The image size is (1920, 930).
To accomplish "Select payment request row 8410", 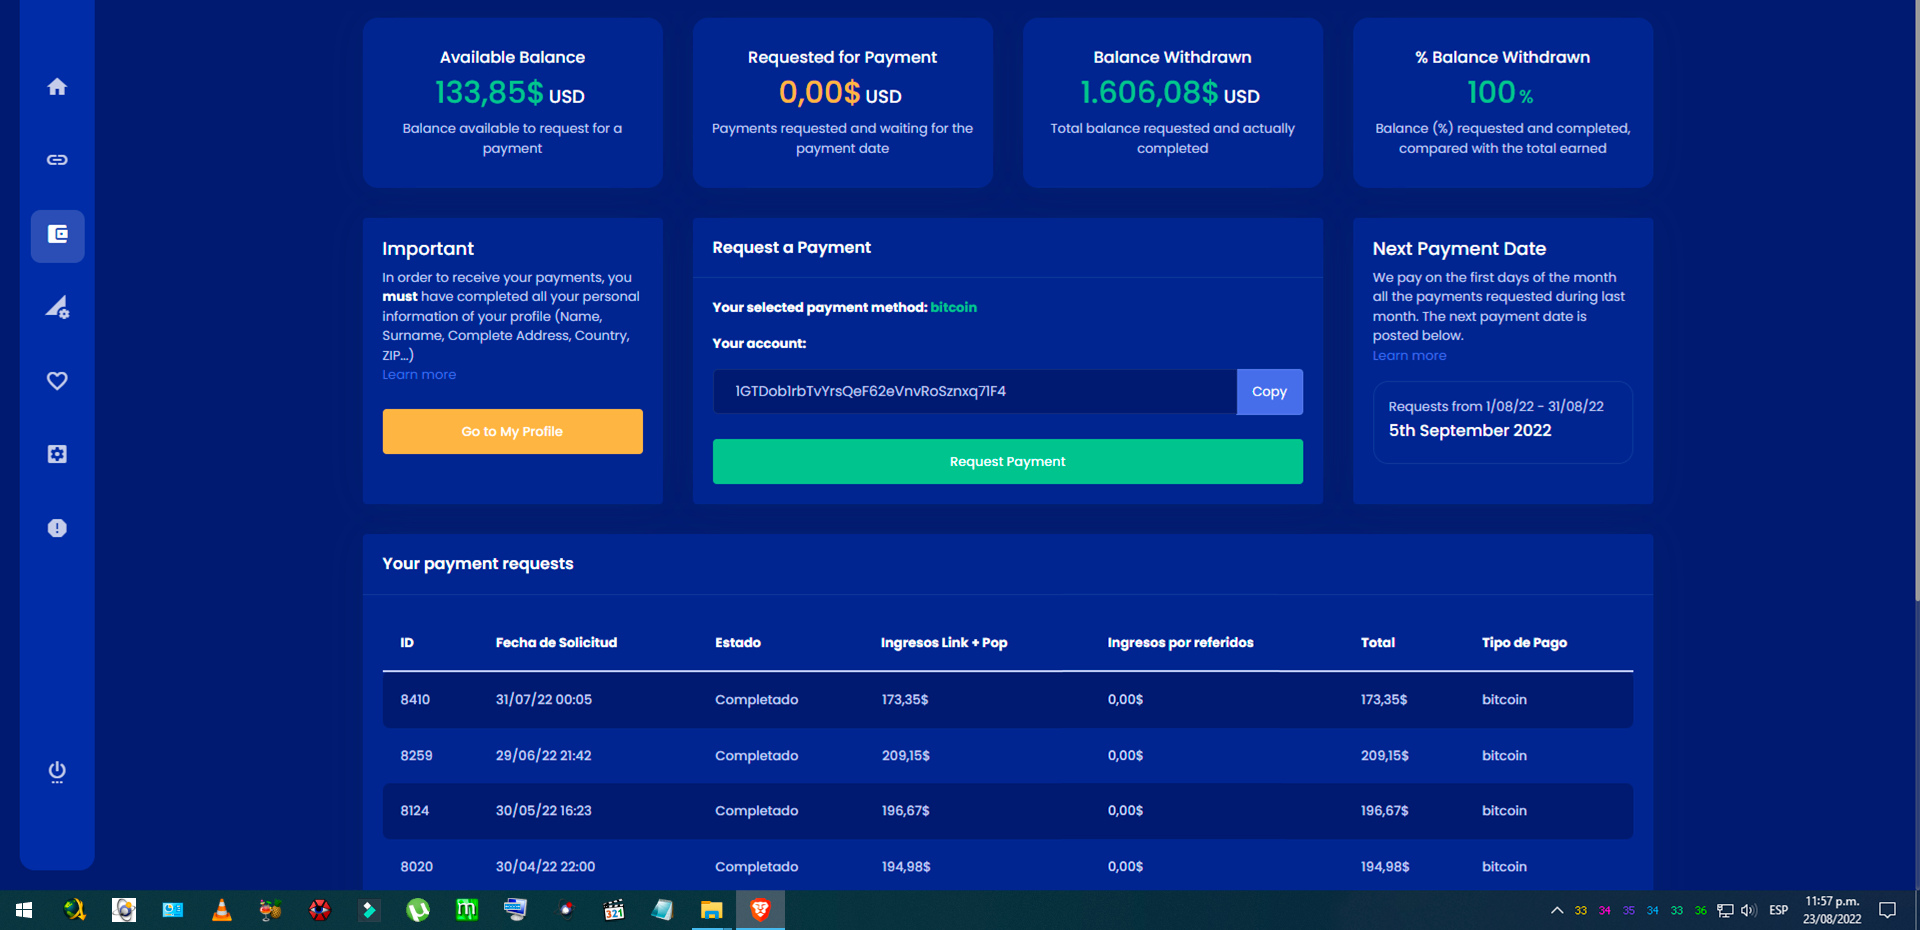I will pyautogui.click(x=1007, y=700).
